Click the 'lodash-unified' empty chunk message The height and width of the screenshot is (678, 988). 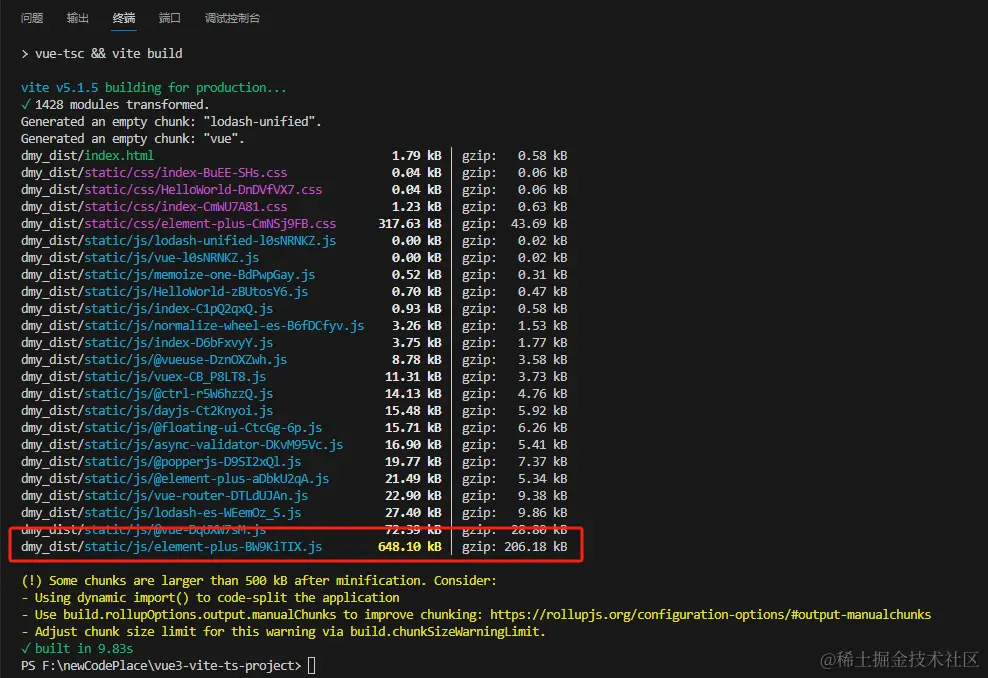tap(171, 122)
